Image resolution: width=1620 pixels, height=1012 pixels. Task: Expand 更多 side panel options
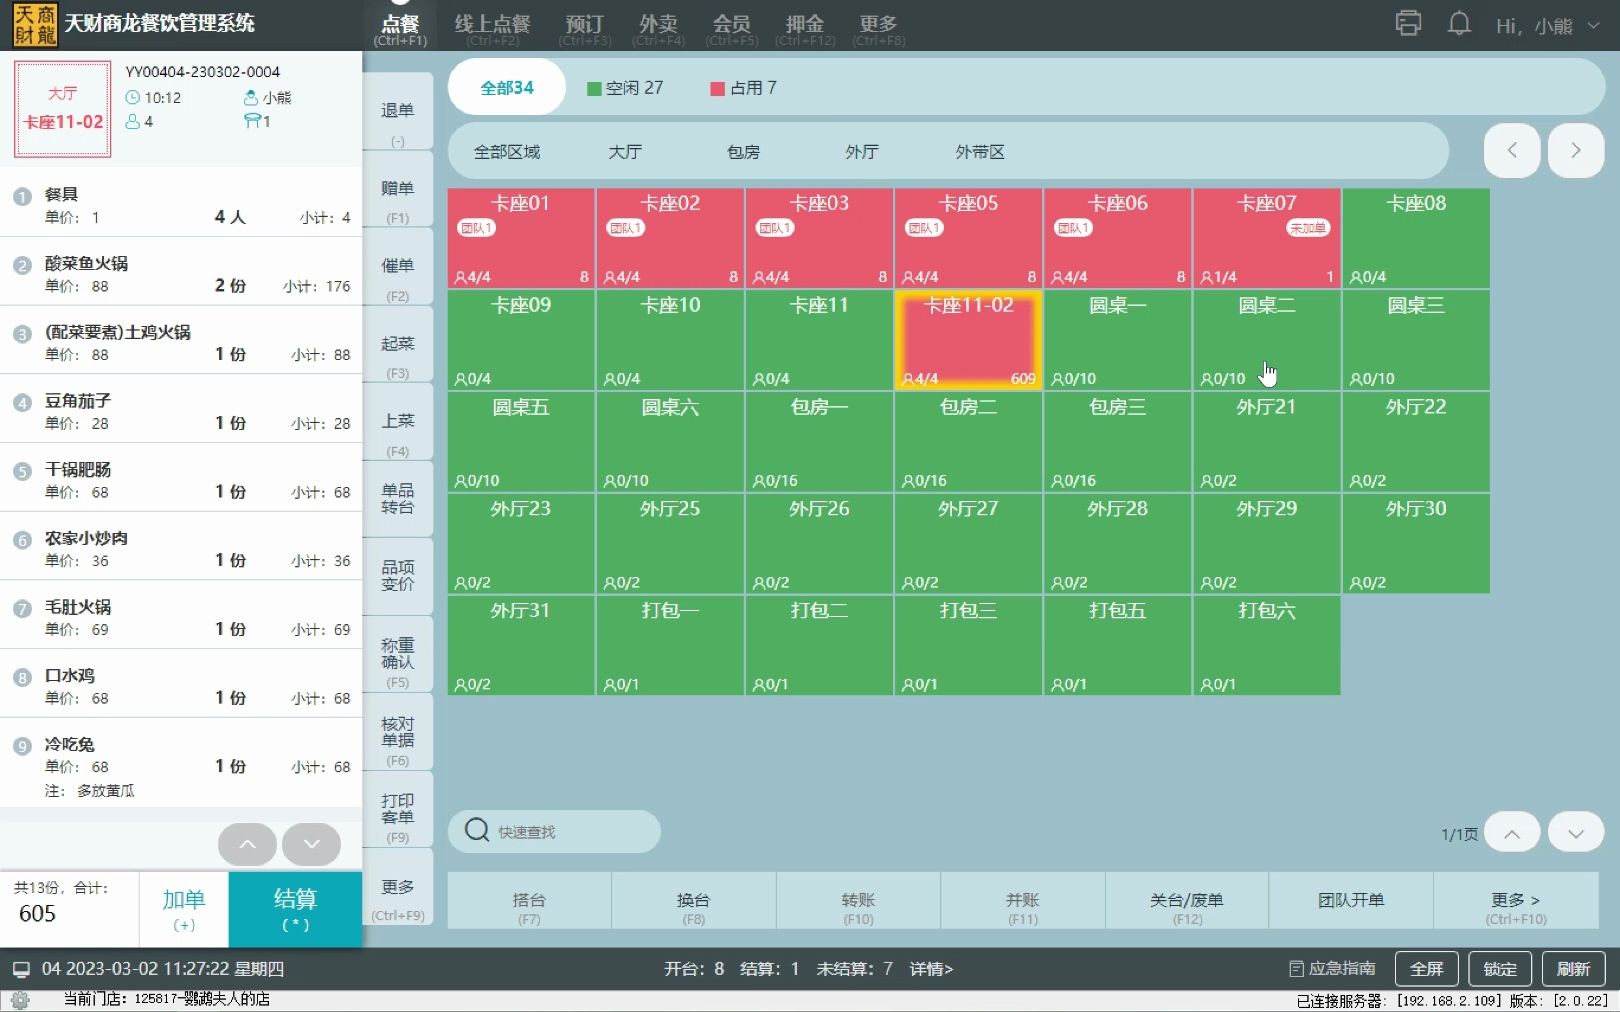pos(398,888)
